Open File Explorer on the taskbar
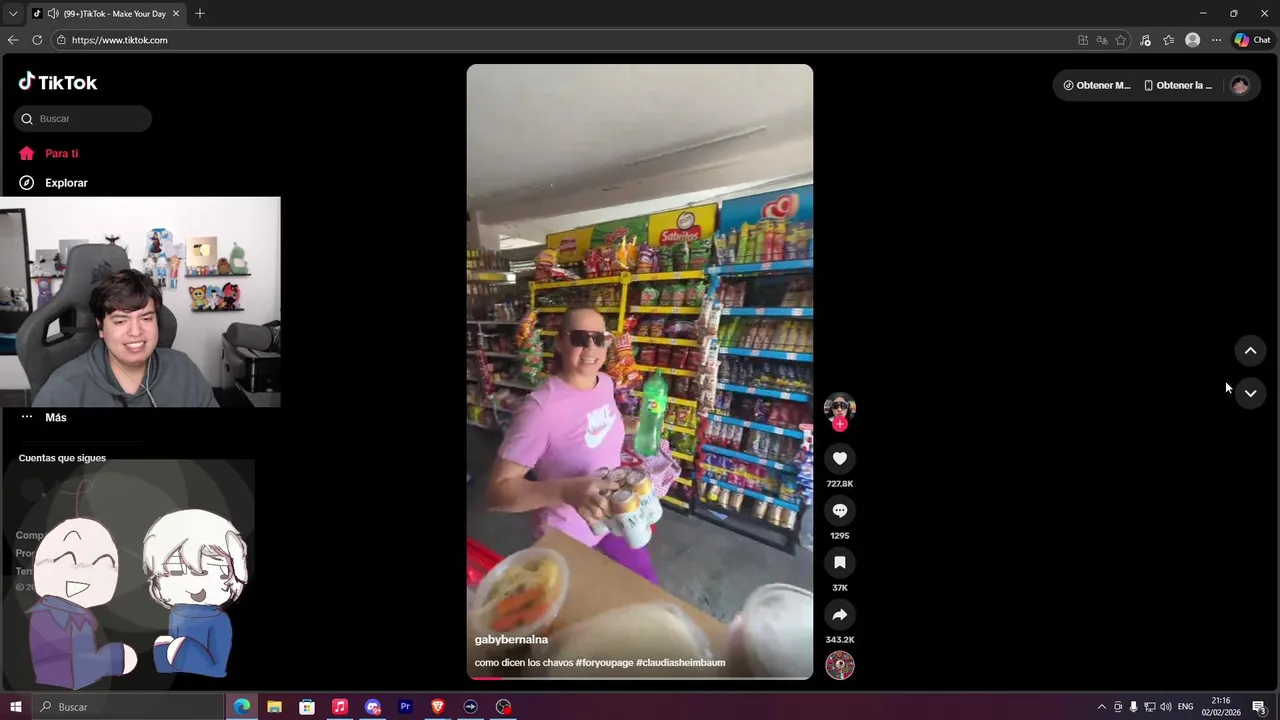 274,707
